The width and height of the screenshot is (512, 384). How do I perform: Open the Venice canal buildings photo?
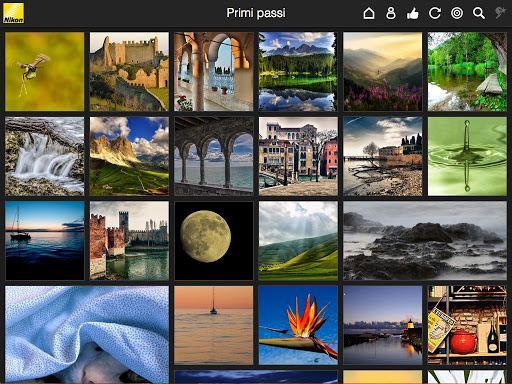(x=298, y=156)
